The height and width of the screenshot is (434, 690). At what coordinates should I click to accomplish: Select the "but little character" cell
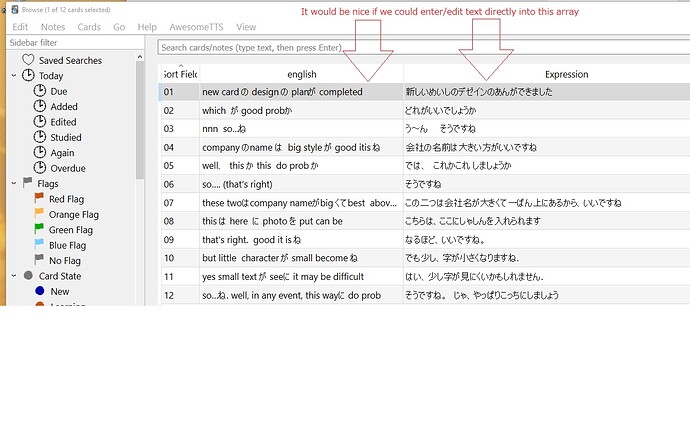301,258
